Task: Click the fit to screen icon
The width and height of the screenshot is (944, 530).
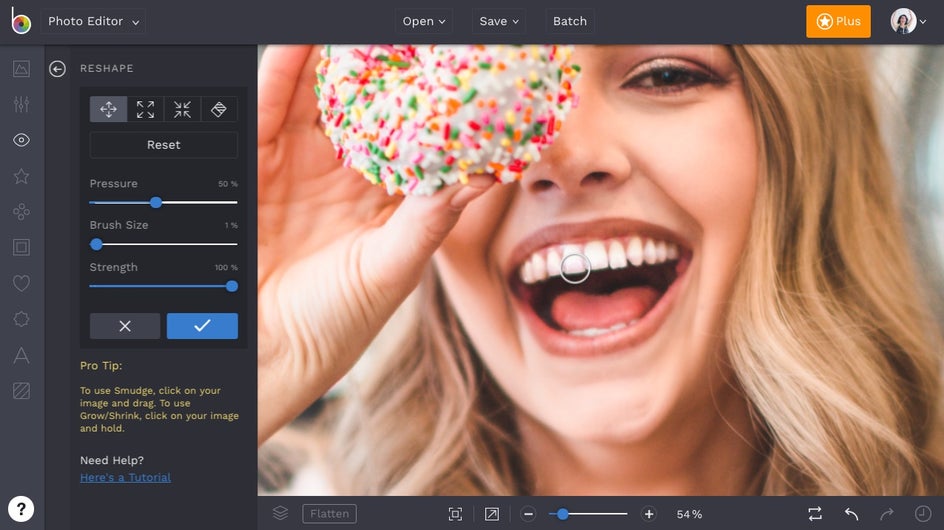Action: tap(455, 514)
